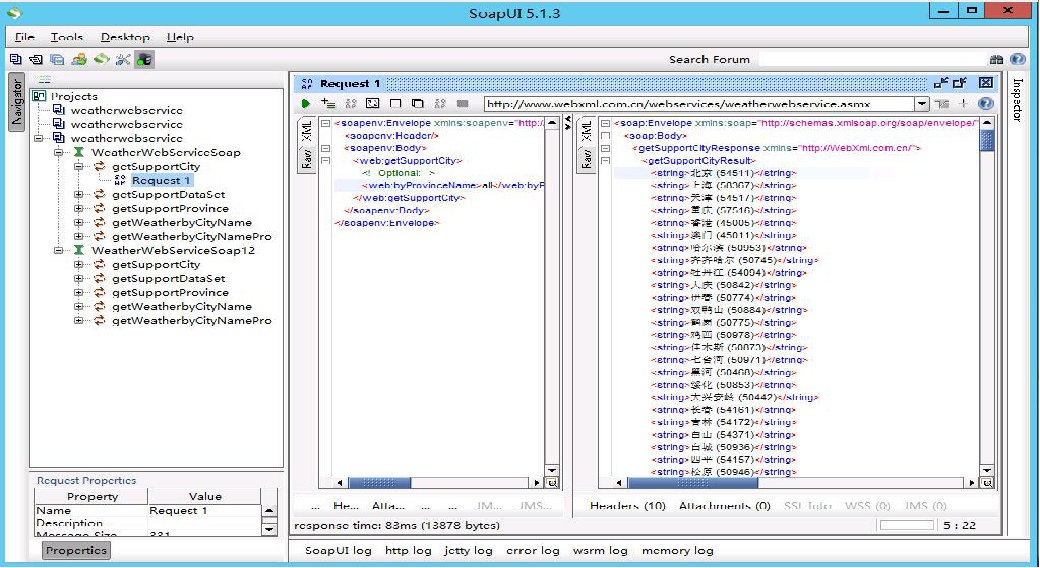
Task: Click the iconify button on Request 1 window
Action: click(x=941, y=83)
